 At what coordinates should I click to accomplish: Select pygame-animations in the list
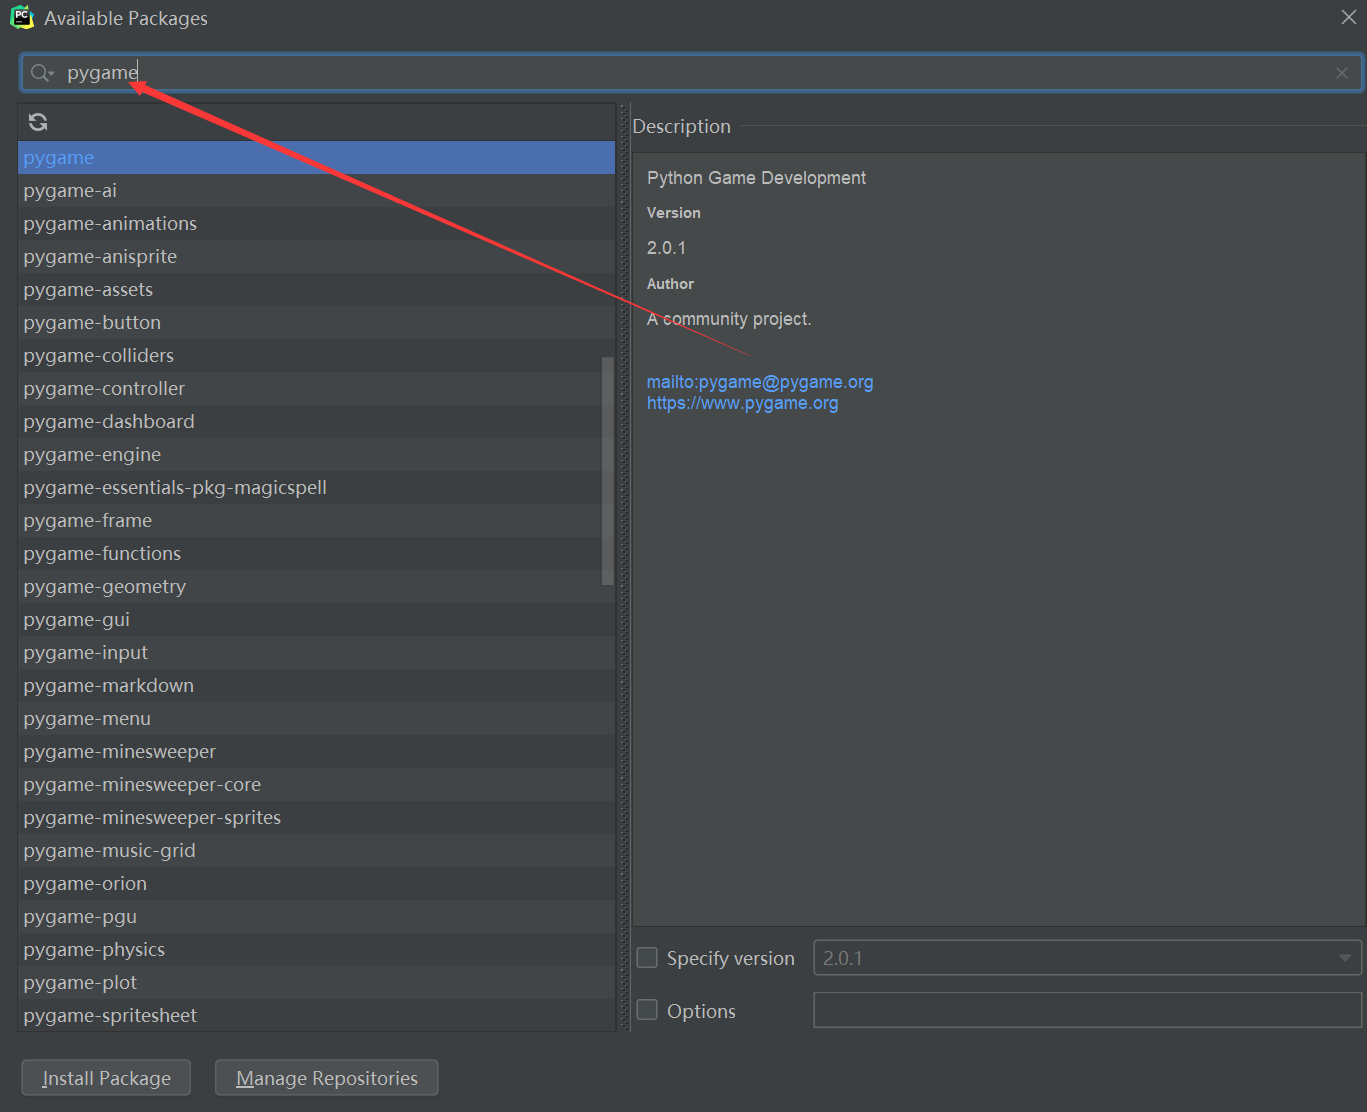coord(316,223)
